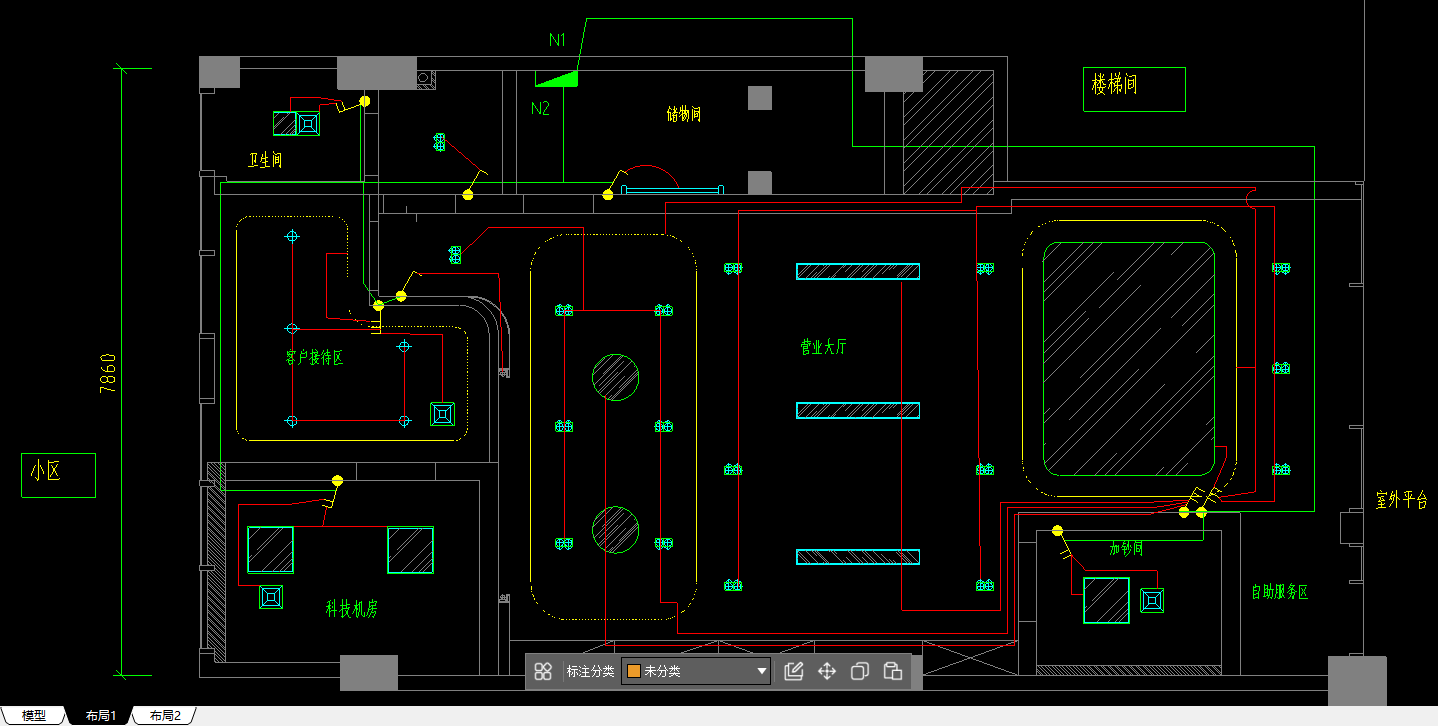Click the 储物间 room label
This screenshot has width=1438, height=726.
[684, 114]
